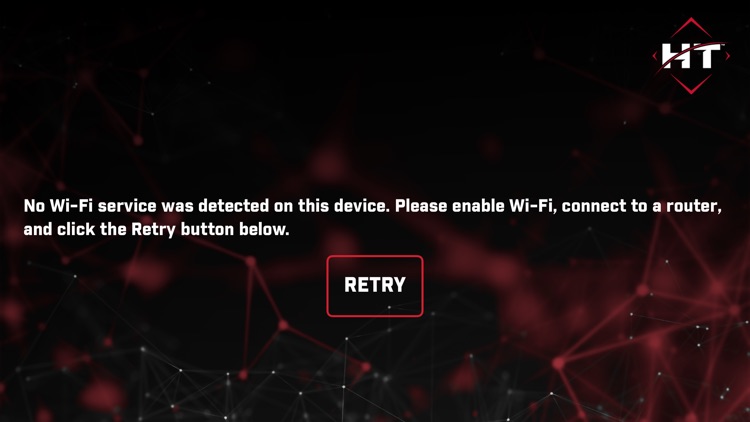Viewport: 750px width, 422px height.
Task: Click 'Please enable Wi-Fi' in the message
Action: click(474, 206)
